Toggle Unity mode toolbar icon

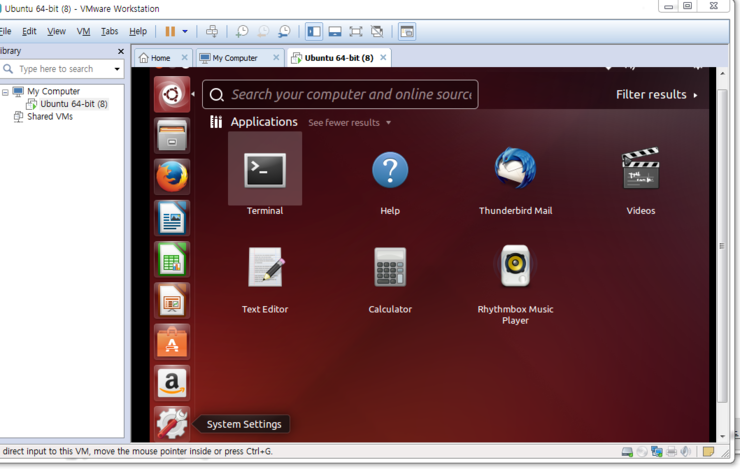pyautogui.click(x=377, y=32)
